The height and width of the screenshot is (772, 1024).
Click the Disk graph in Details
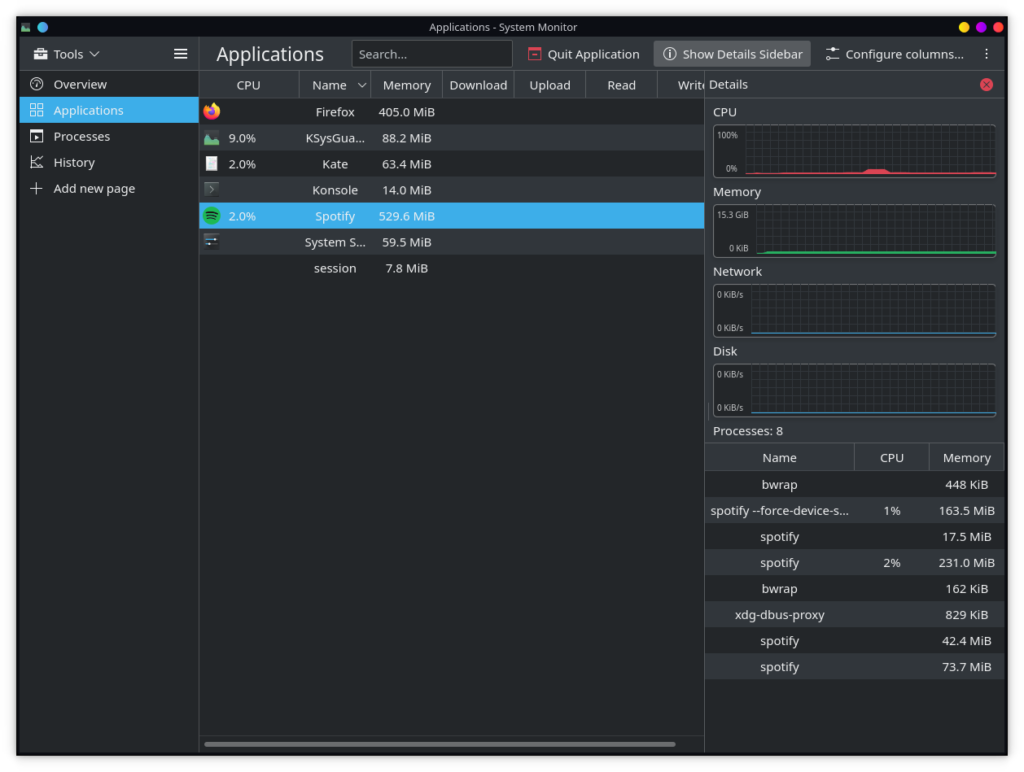tap(854, 390)
